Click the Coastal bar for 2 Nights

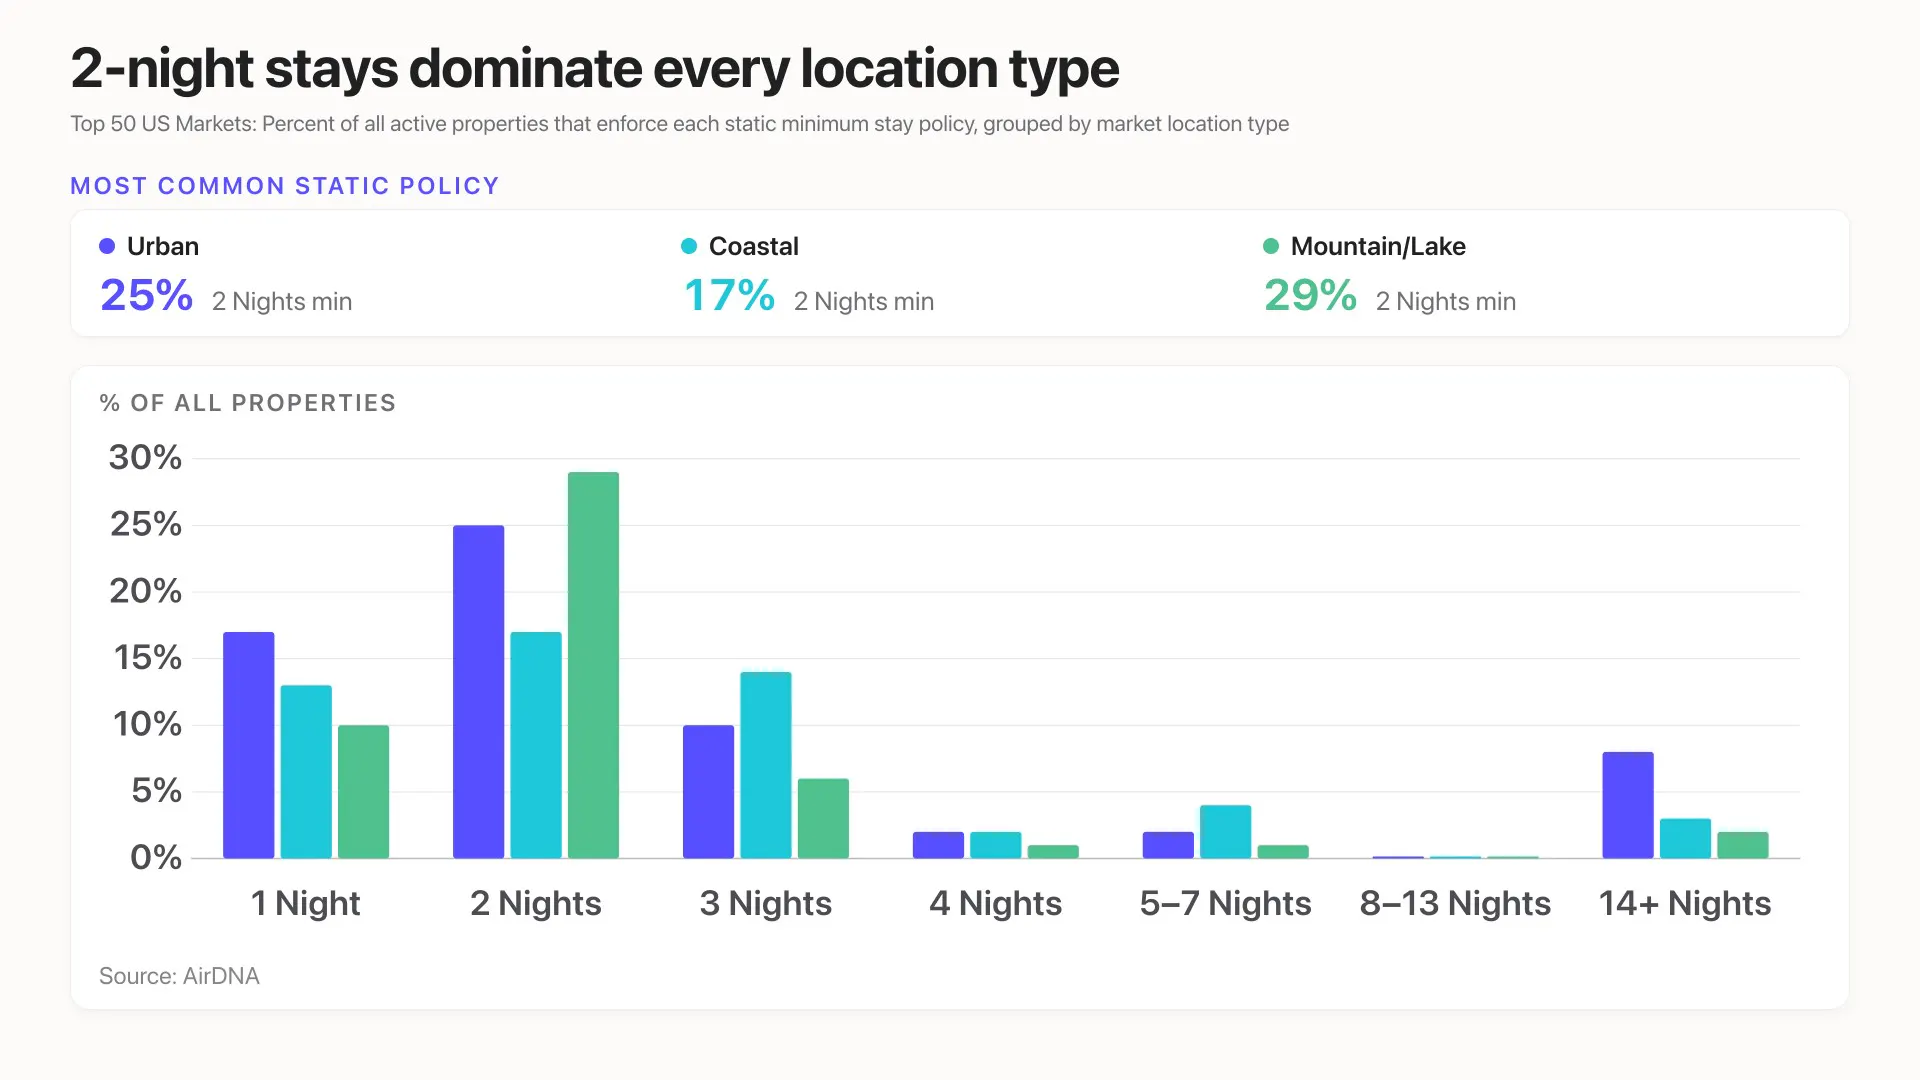click(x=536, y=745)
